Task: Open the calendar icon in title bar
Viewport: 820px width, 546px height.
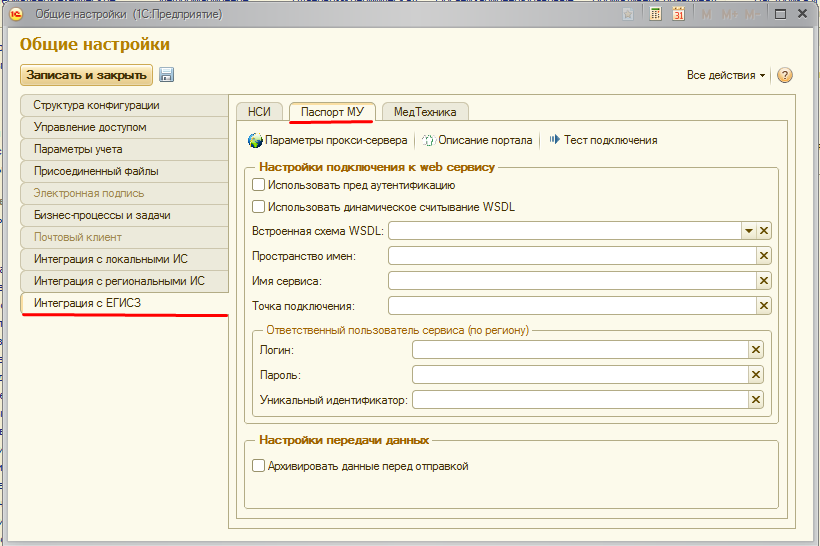Action: (679, 15)
